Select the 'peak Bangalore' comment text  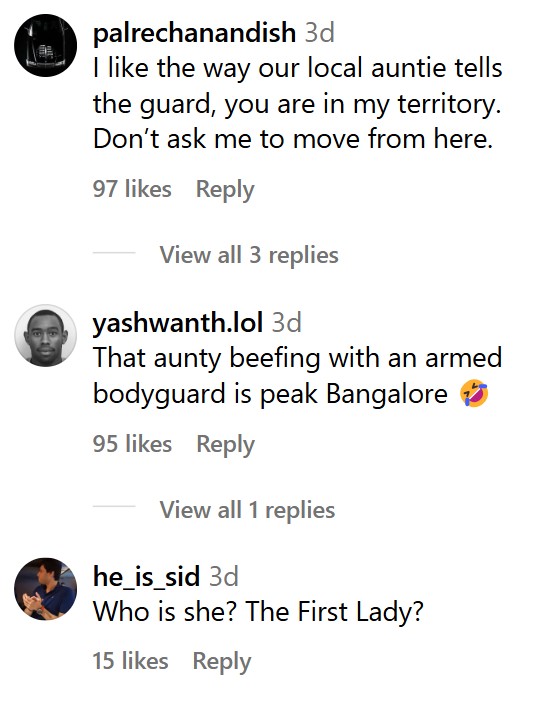point(298,375)
